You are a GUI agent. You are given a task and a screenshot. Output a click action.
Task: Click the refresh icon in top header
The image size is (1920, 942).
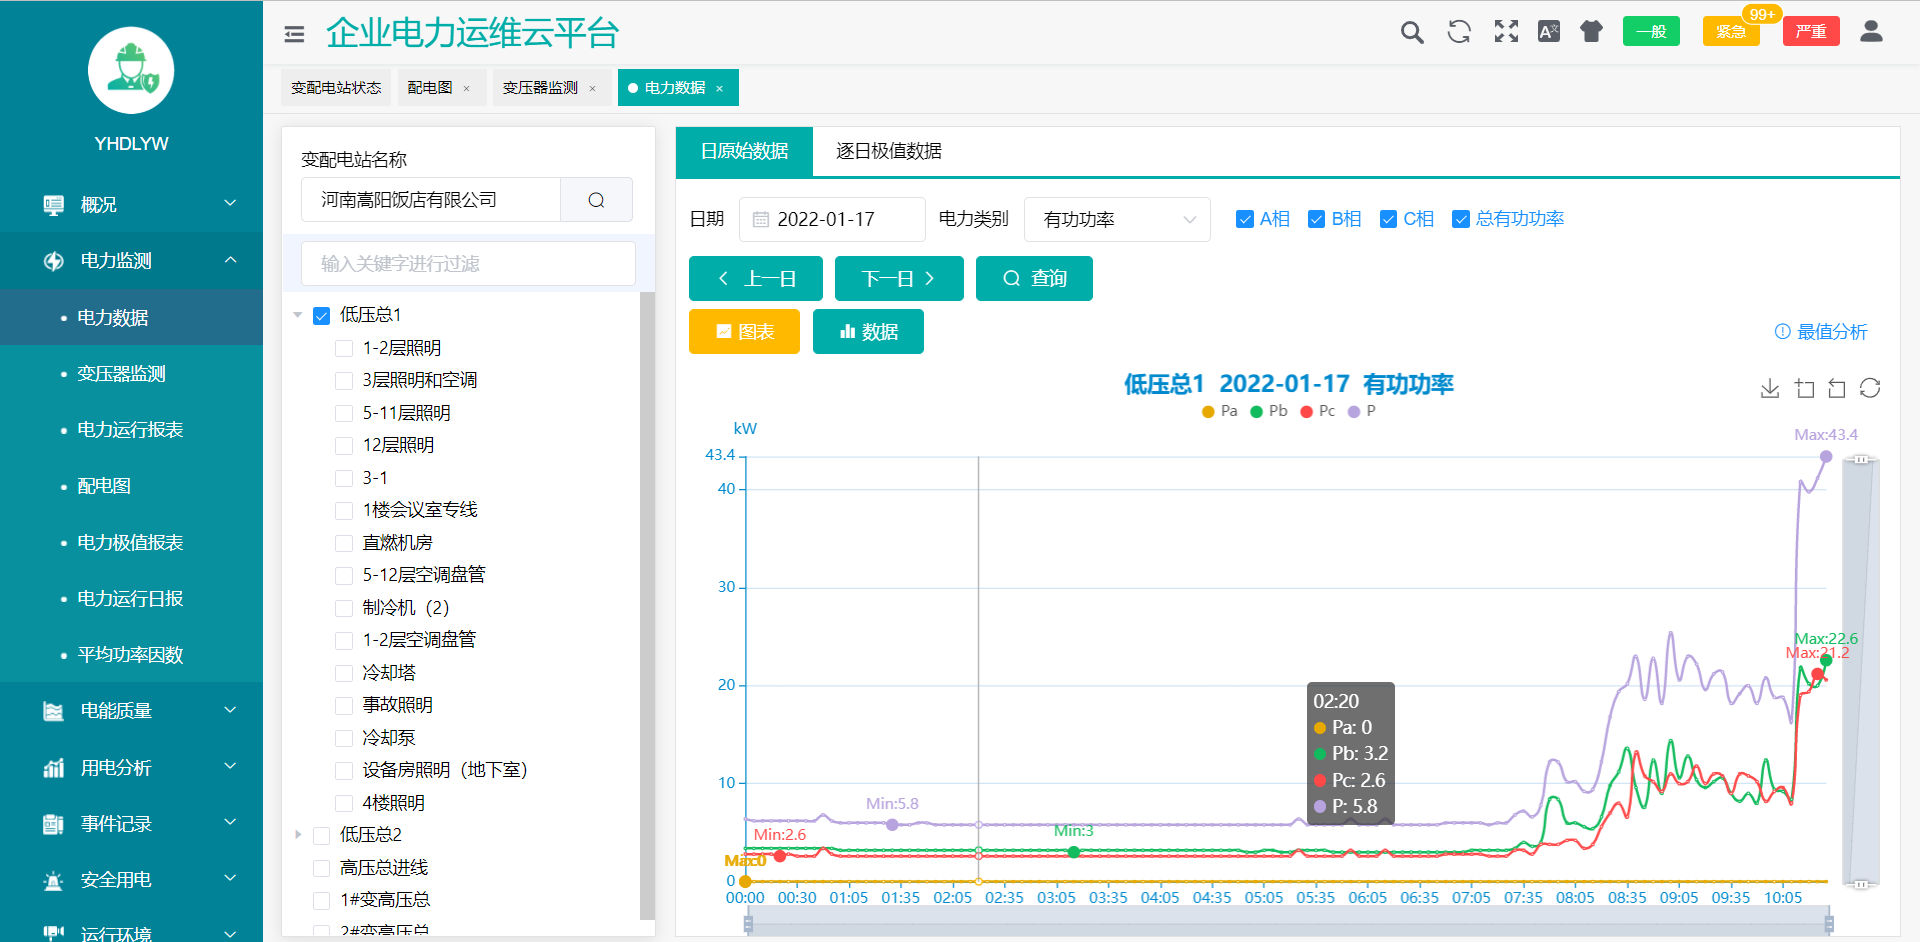(1459, 32)
